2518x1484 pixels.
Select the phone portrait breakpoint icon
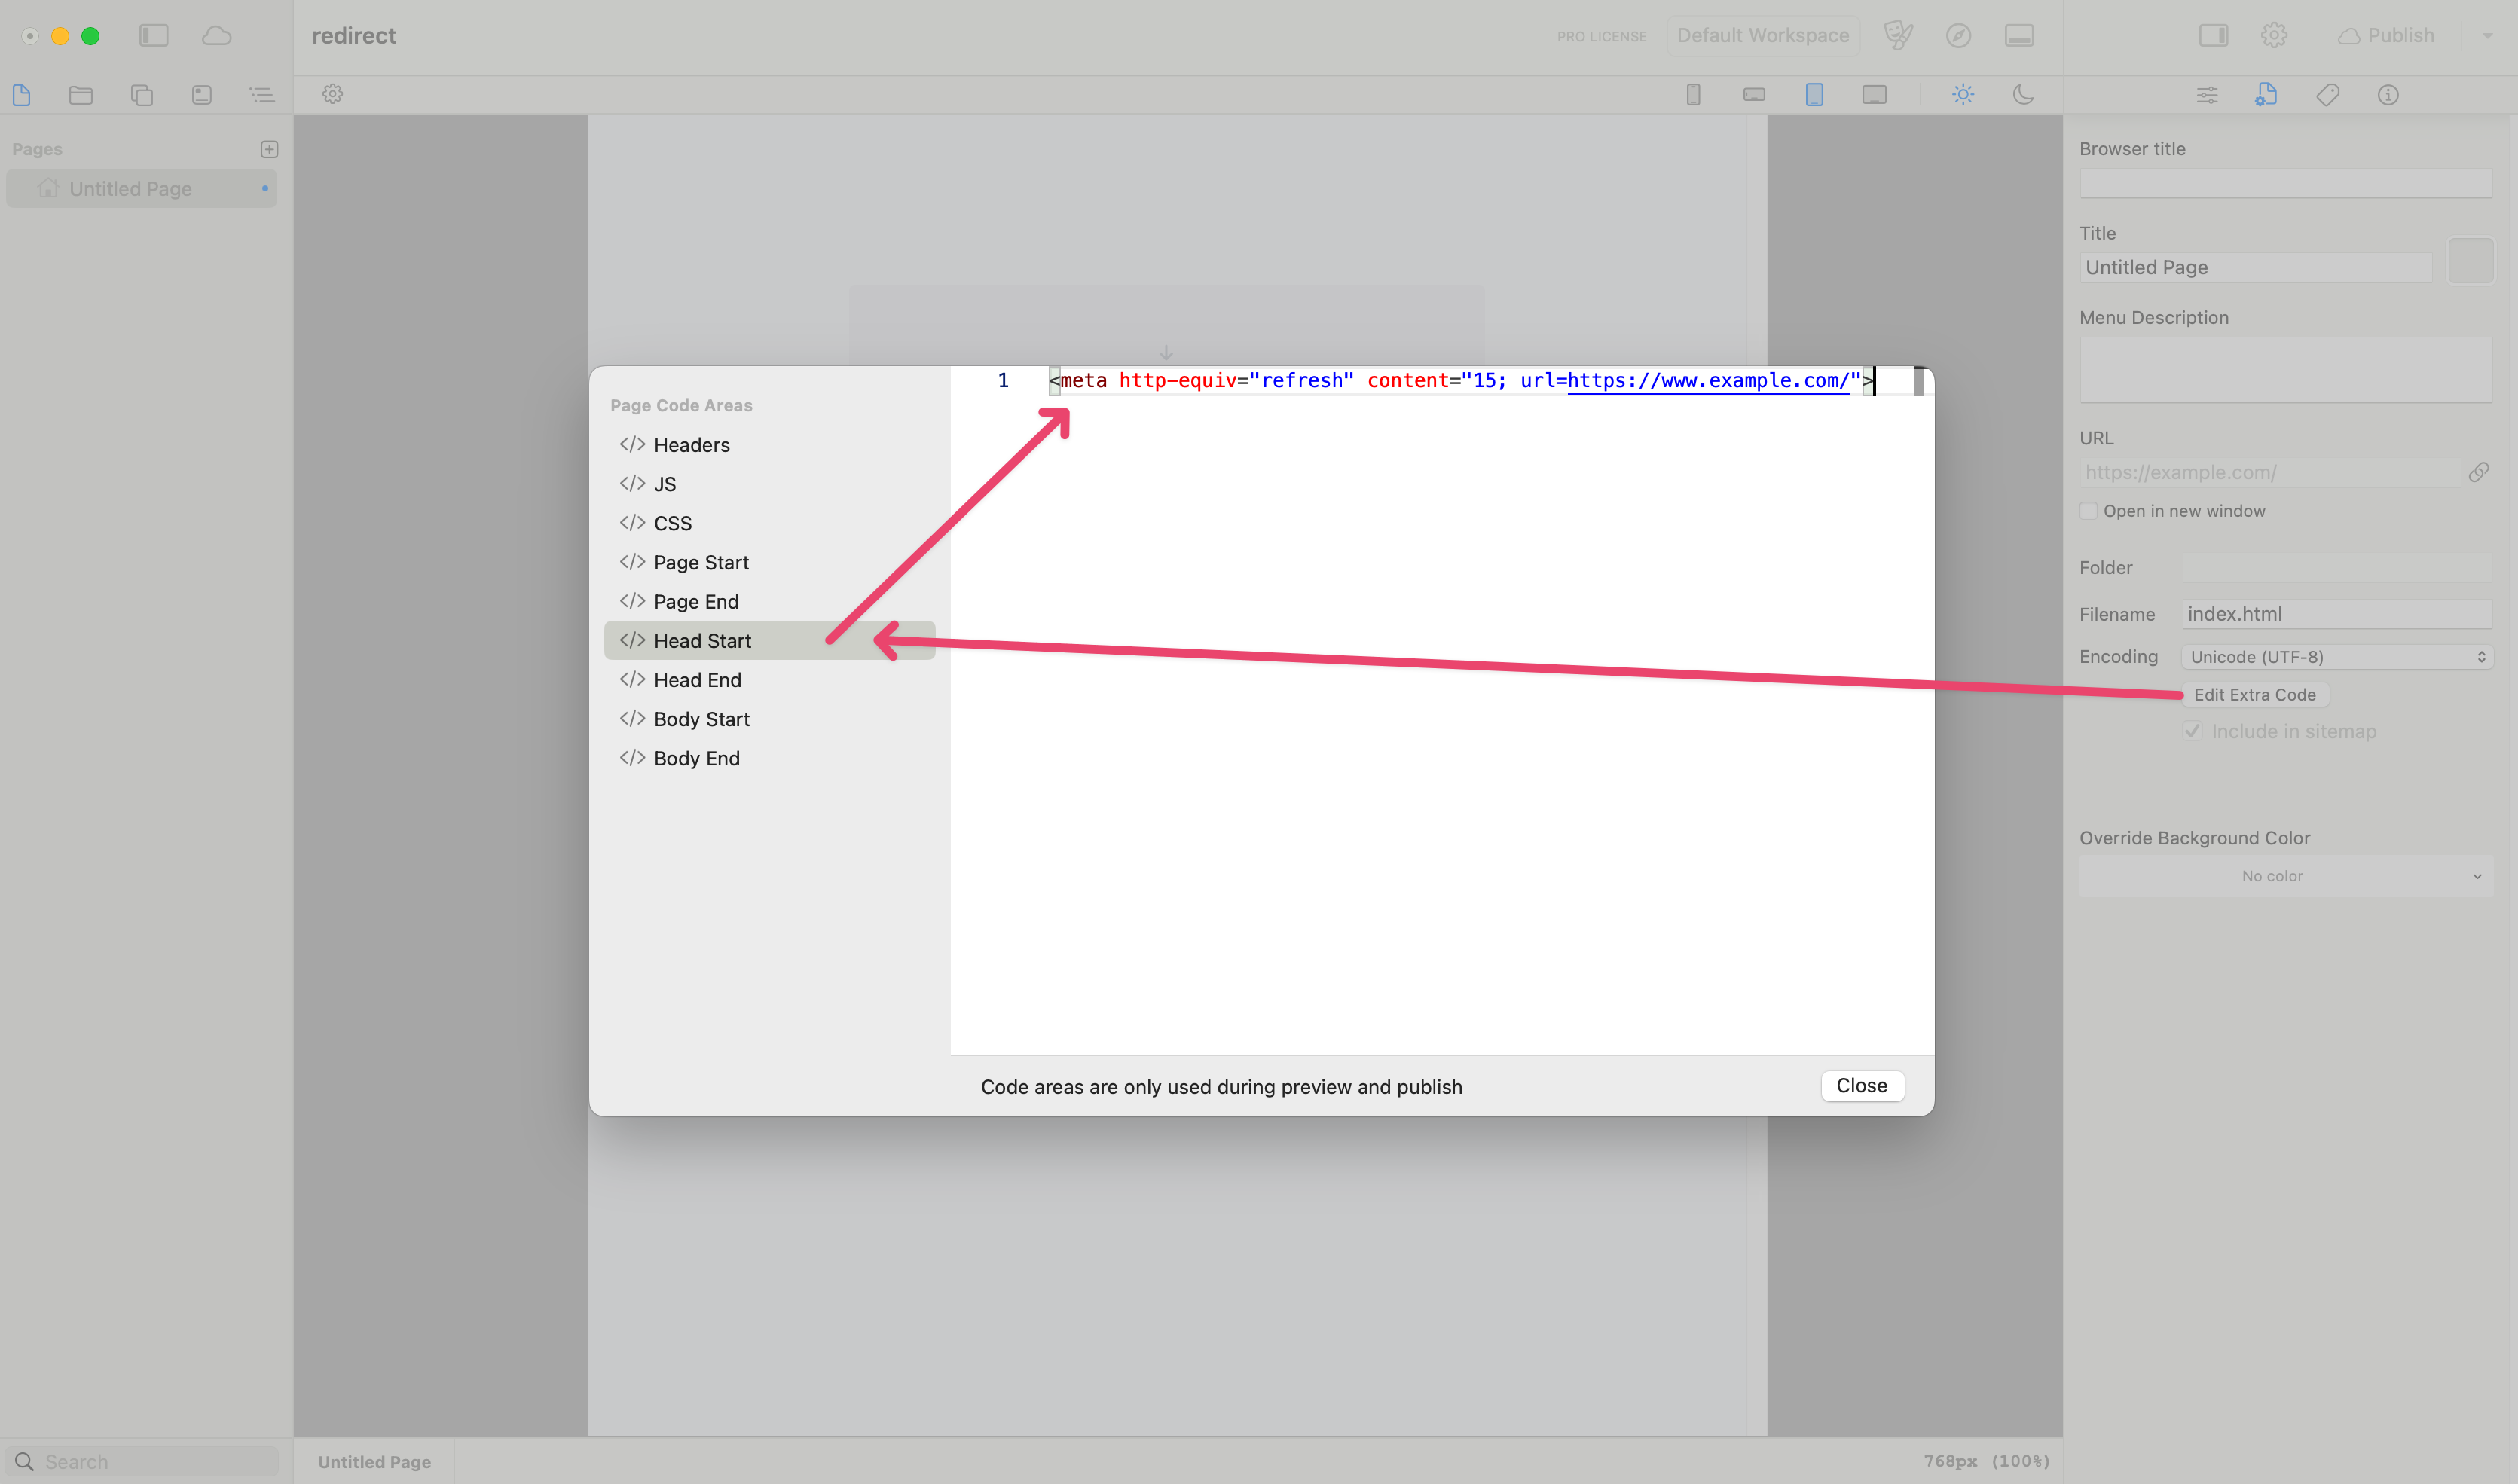1693,95
